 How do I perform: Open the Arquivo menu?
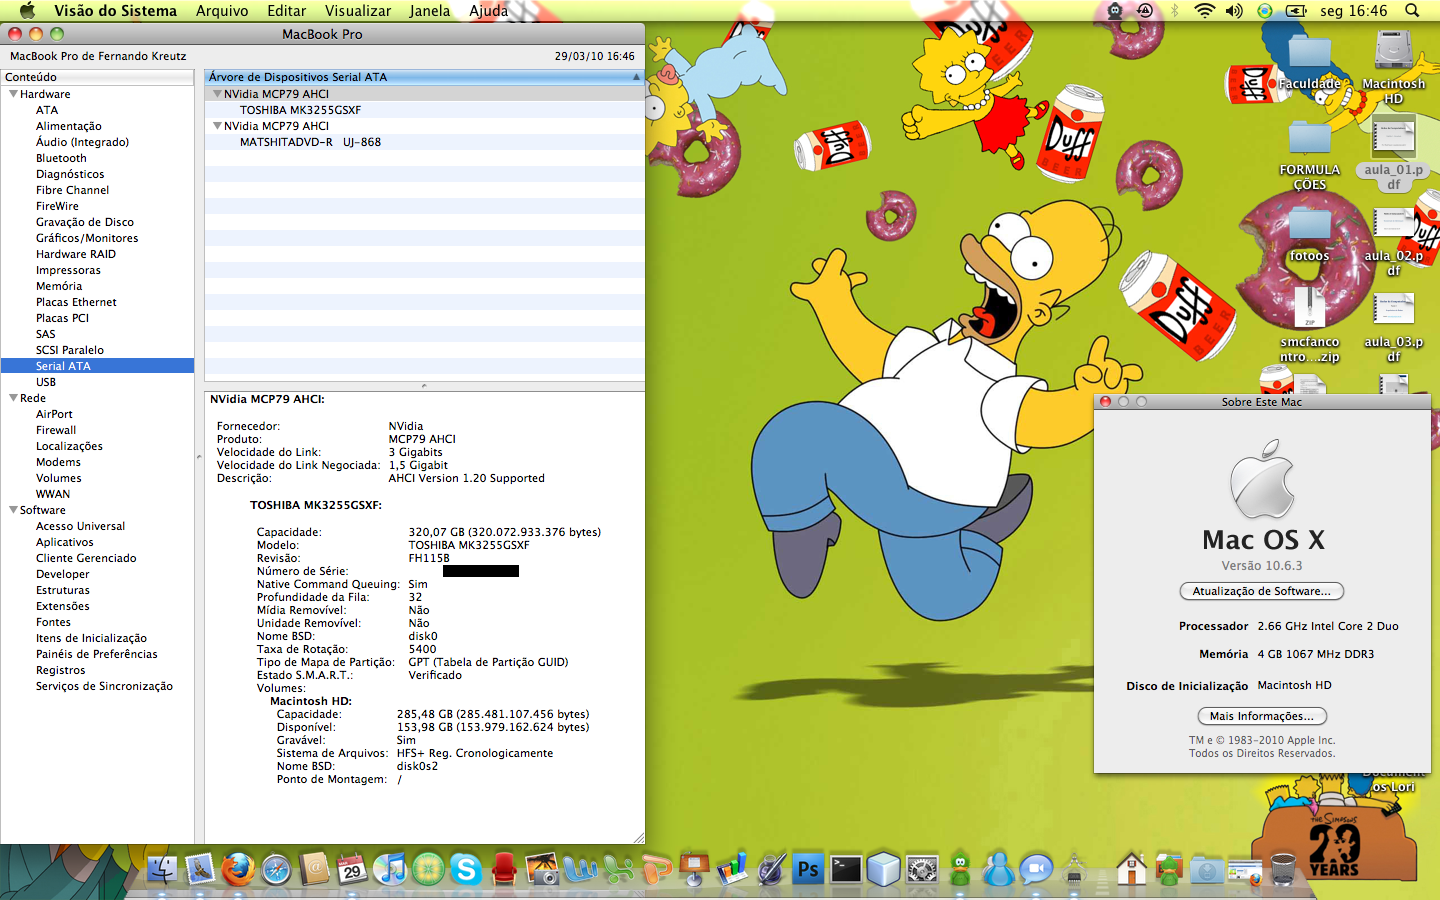tap(222, 11)
